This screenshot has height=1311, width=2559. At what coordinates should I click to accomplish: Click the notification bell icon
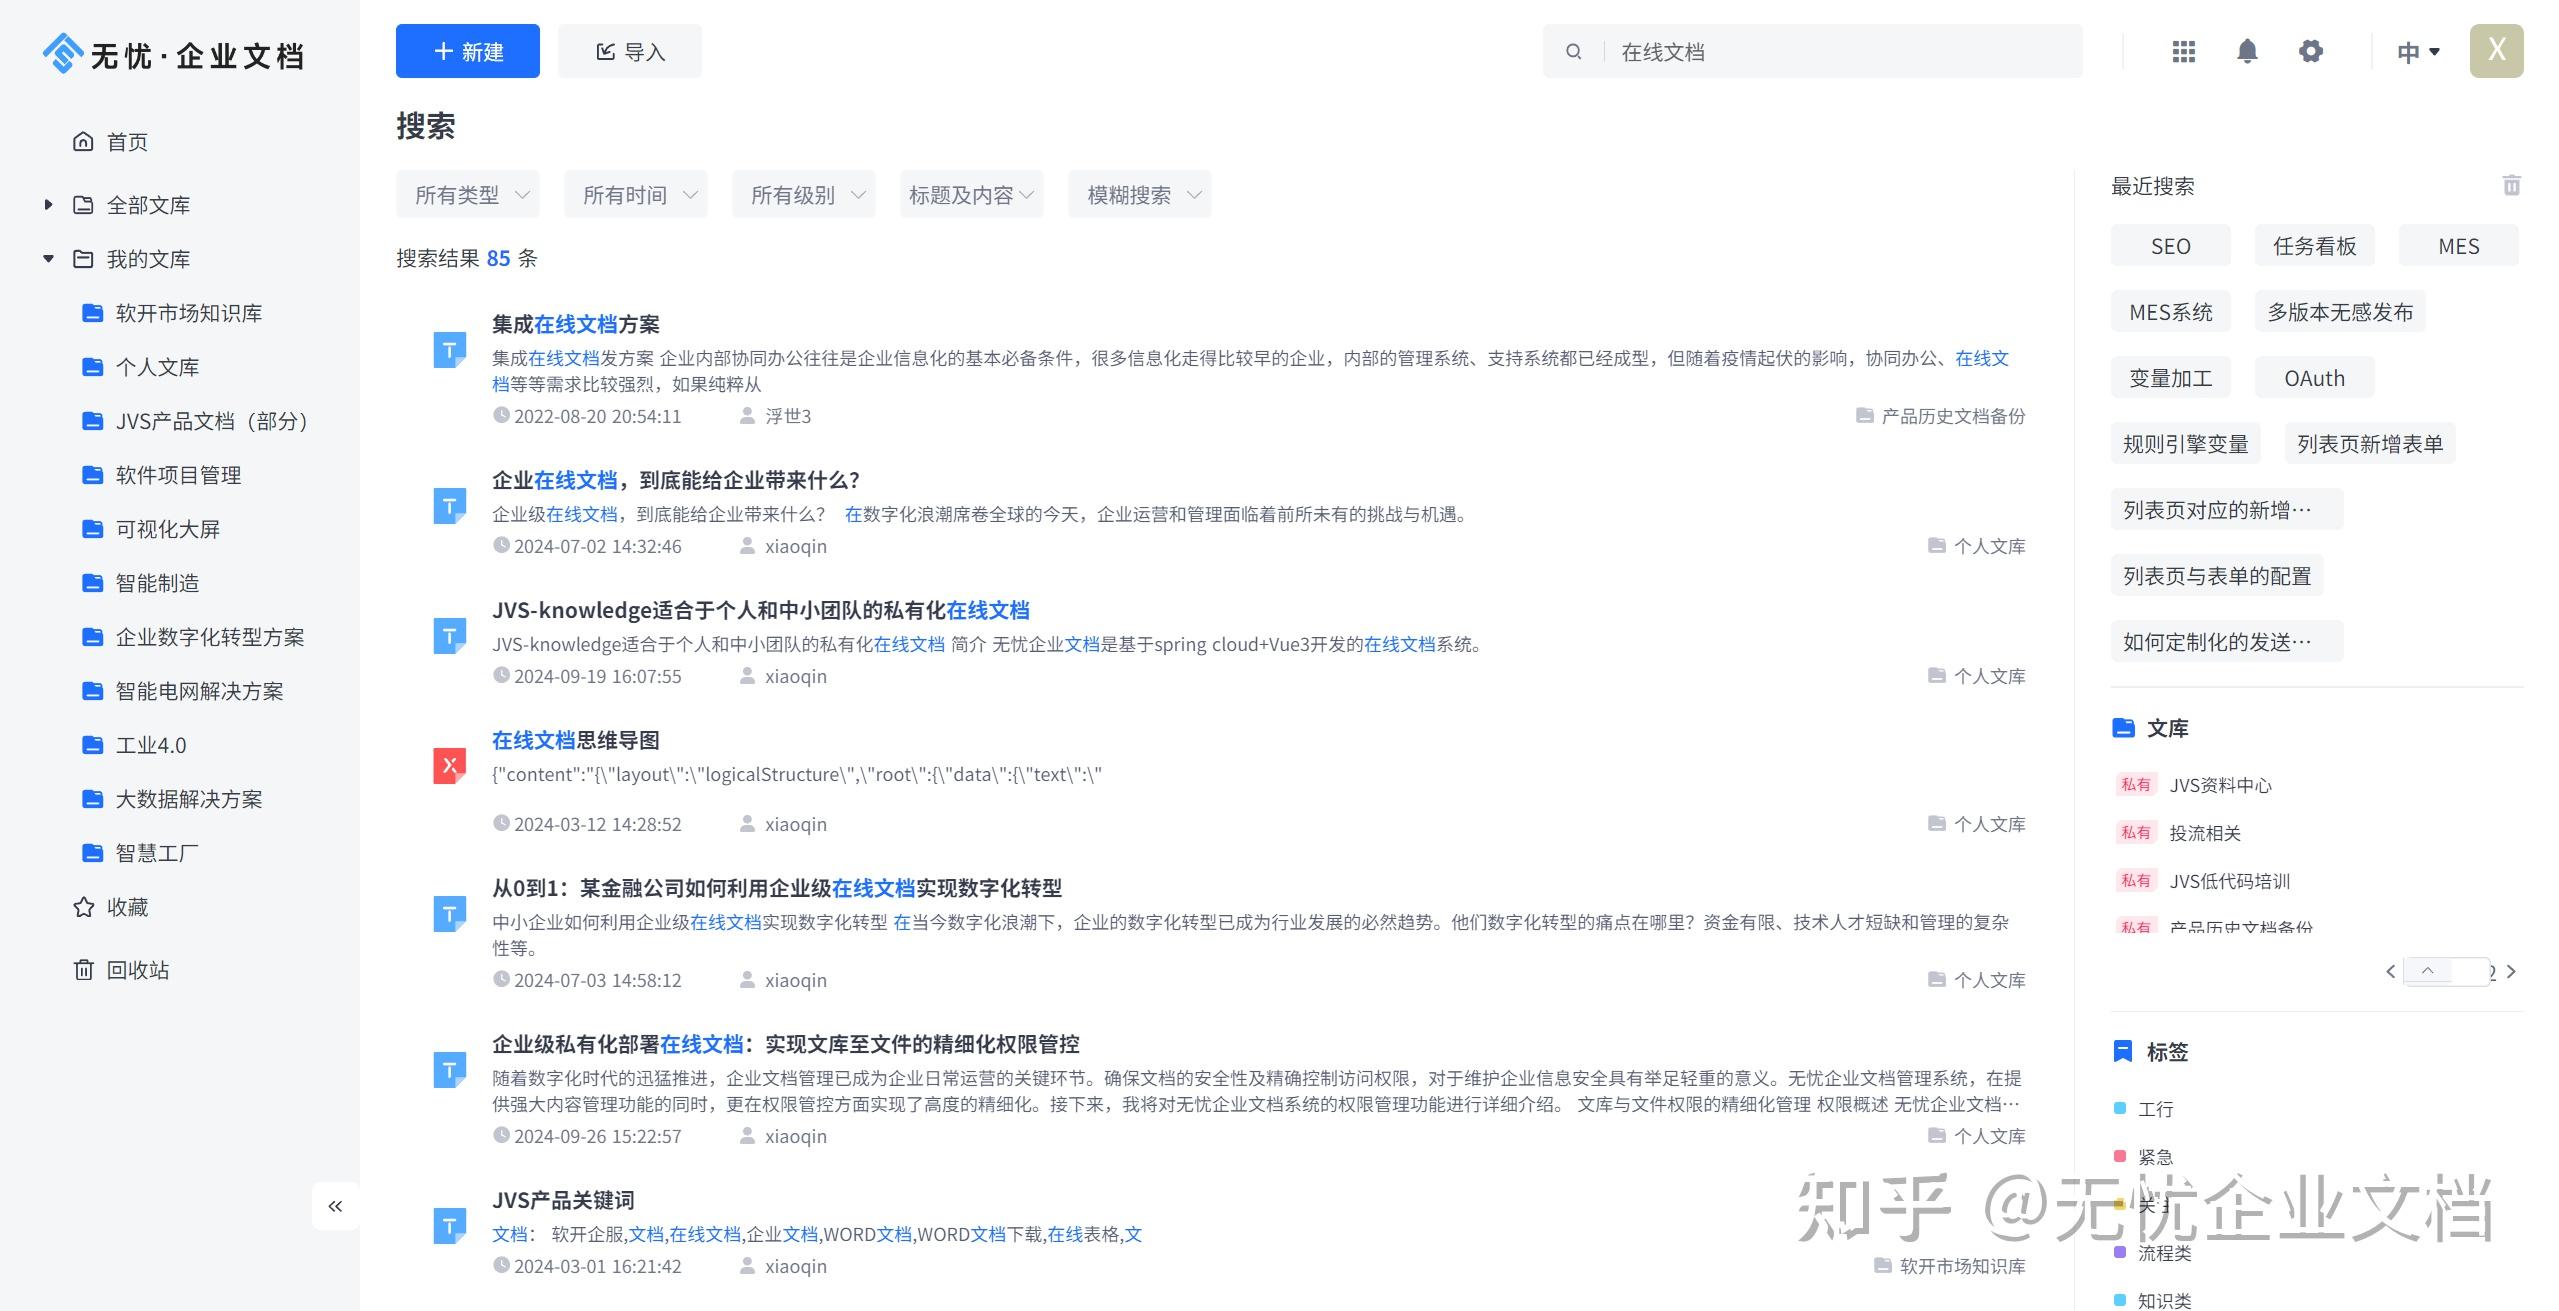tap(2247, 51)
